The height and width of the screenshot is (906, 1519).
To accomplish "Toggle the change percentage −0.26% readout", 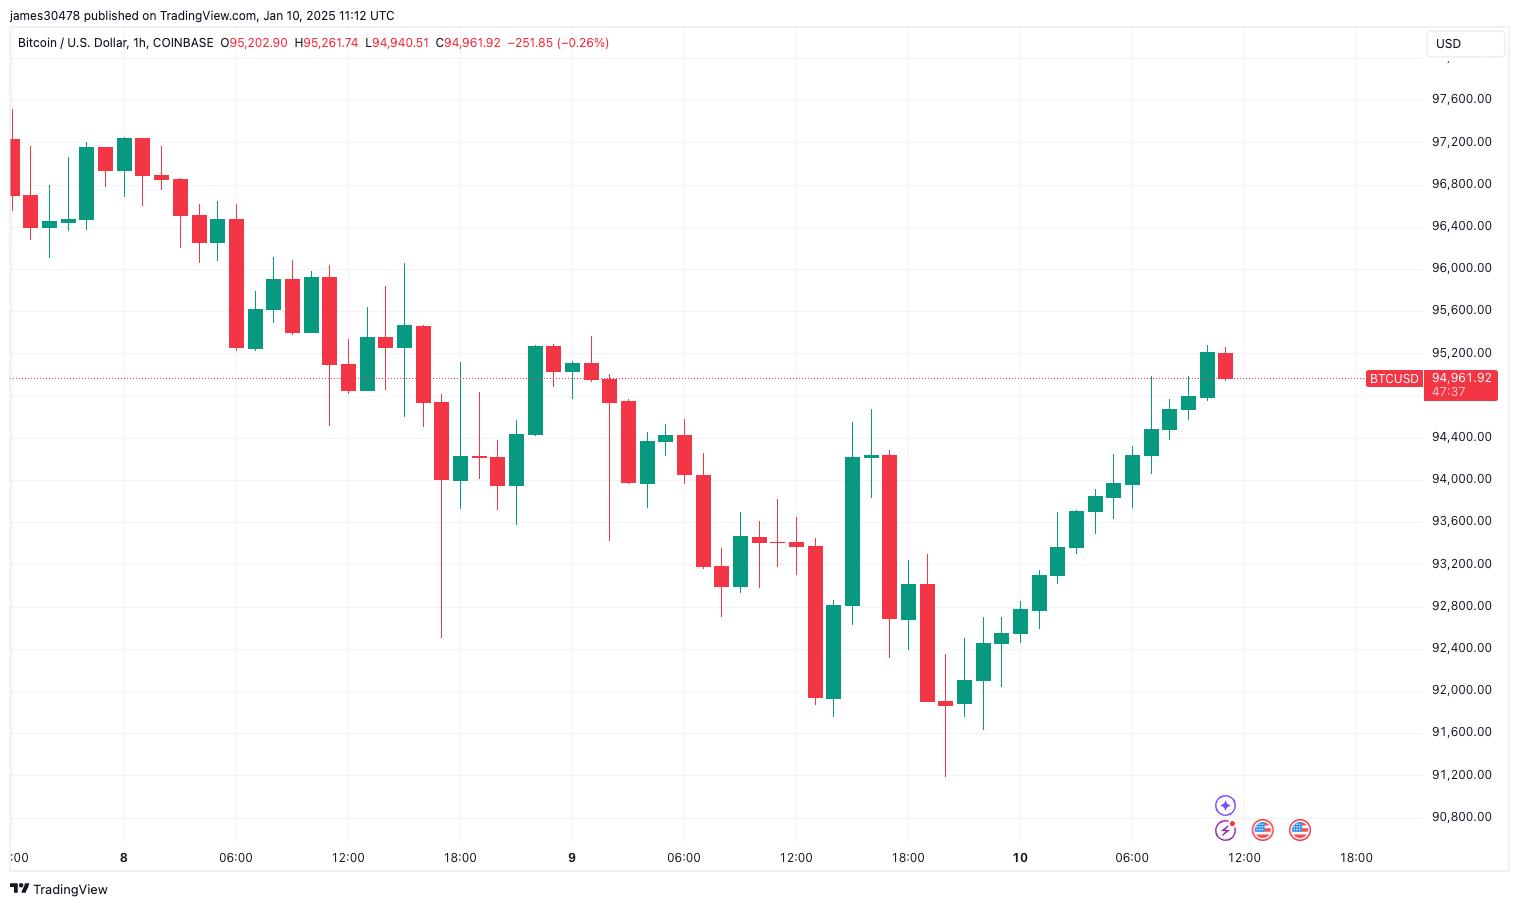I will (x=583, y=43).
